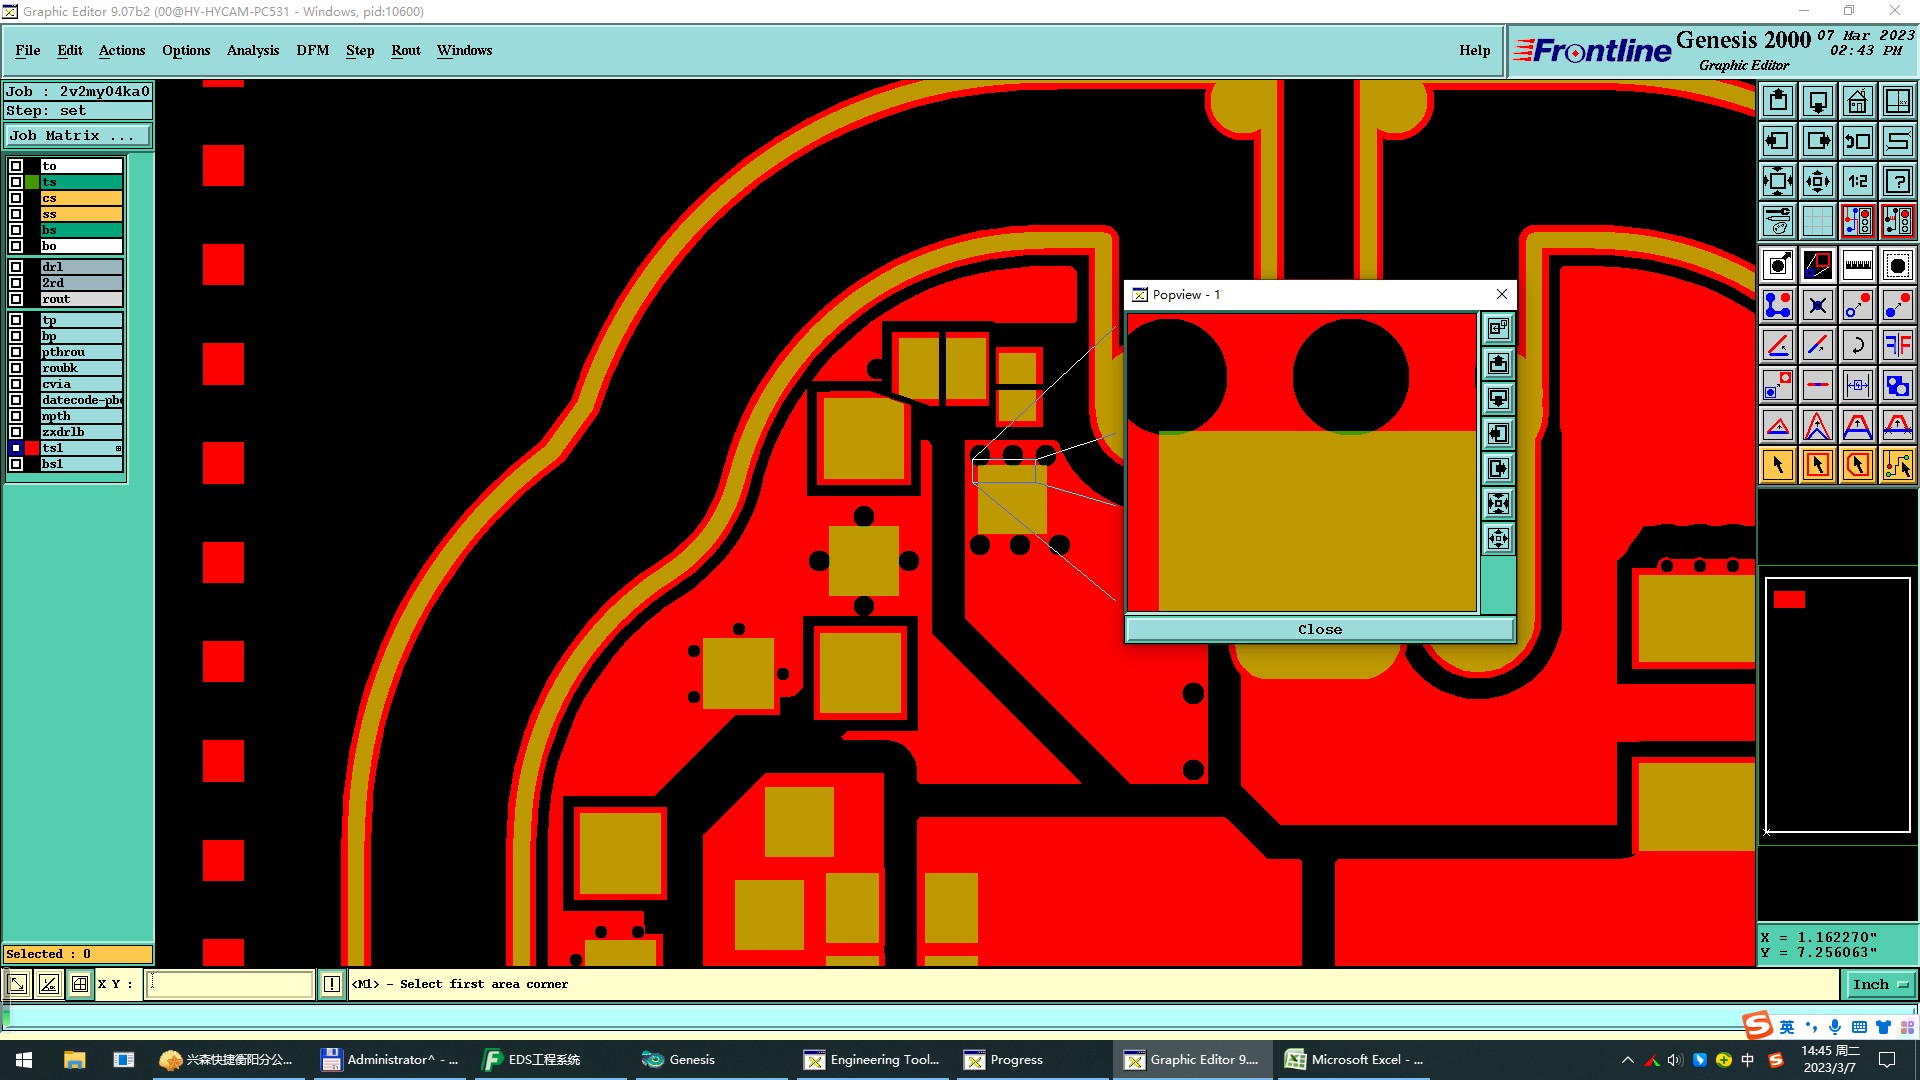Enable the drl layer checkbox
Image resolution: width=1920 pixels, height=1080 pixels.
[x=16, y=267]
